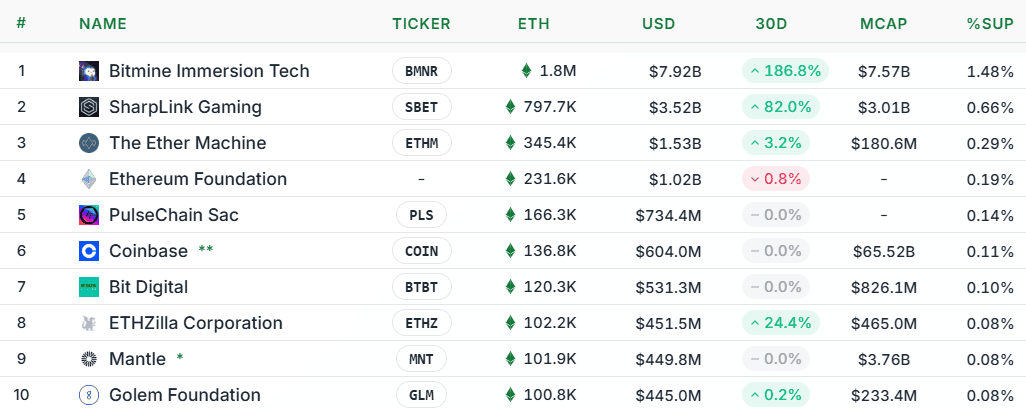
Task: Click the SBET ticker badge
Action: point(421,107)
